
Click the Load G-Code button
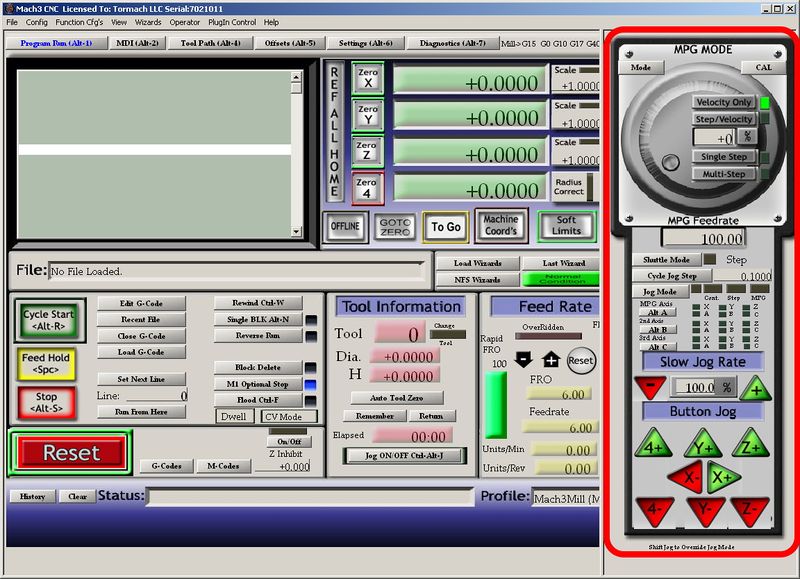point(141,352)
